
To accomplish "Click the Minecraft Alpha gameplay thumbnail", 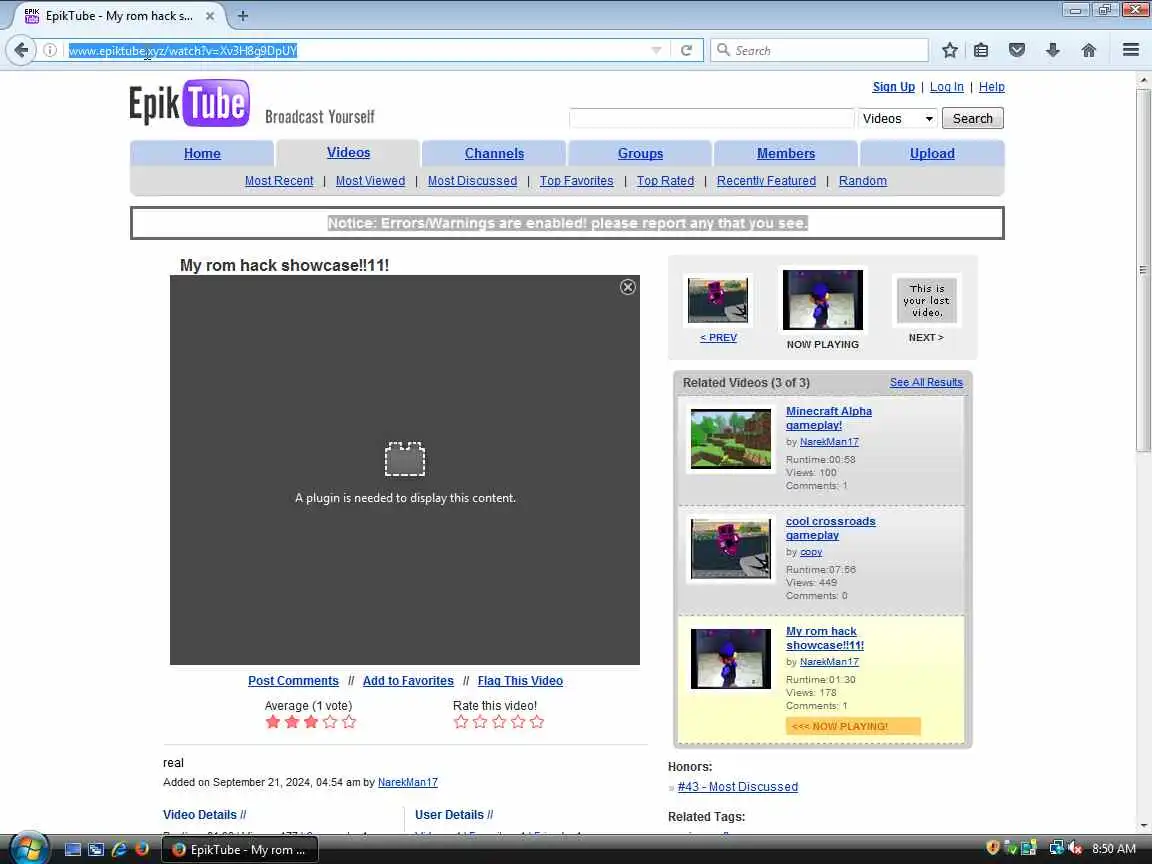I will point(731,439).
